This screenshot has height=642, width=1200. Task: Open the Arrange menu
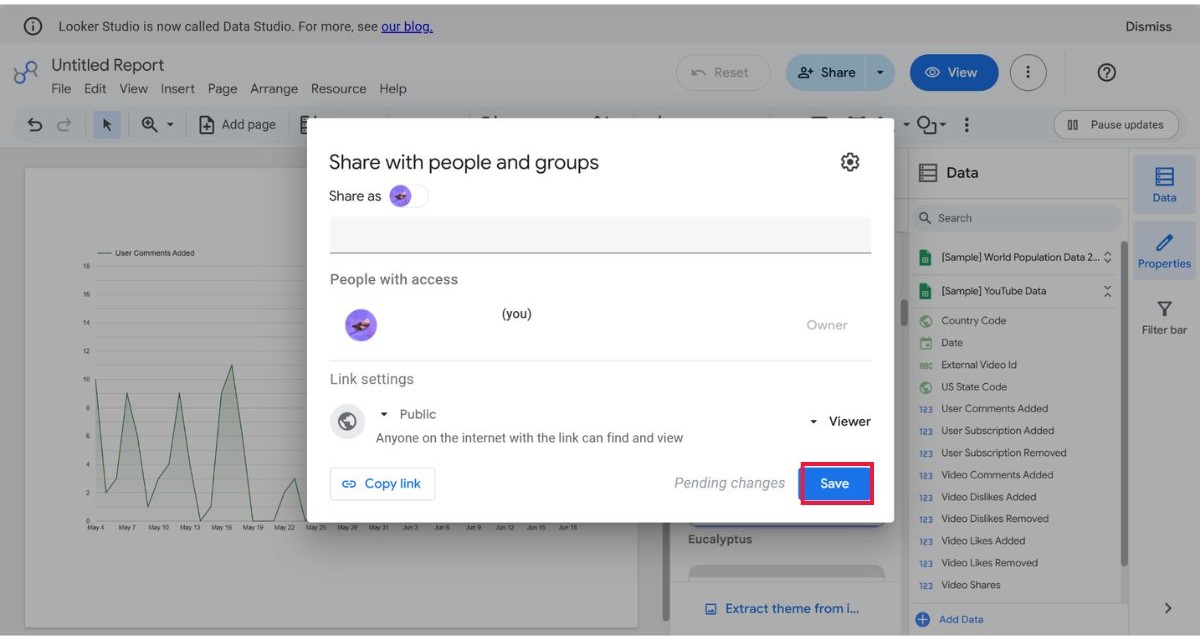[x=274, y=88]
